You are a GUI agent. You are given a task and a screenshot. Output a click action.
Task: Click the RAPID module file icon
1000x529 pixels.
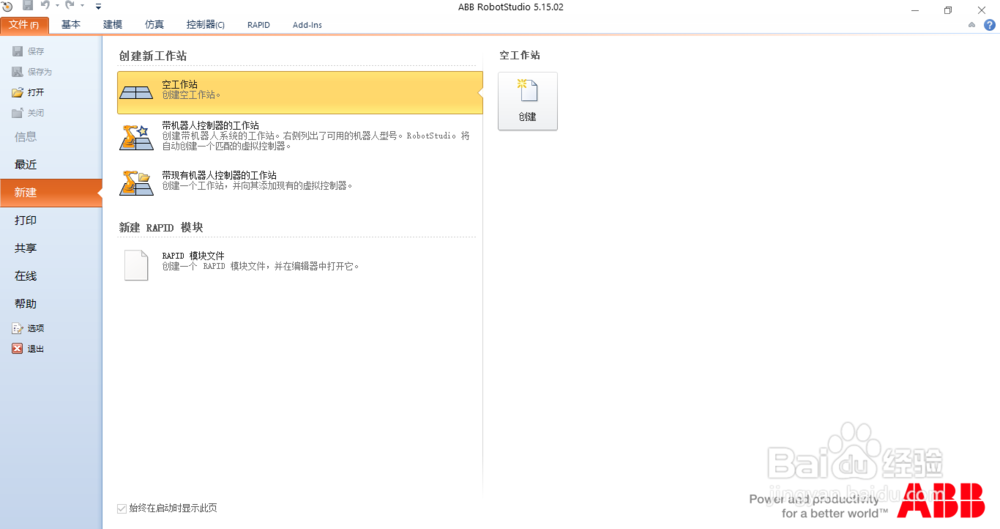[x=136, y=265]
